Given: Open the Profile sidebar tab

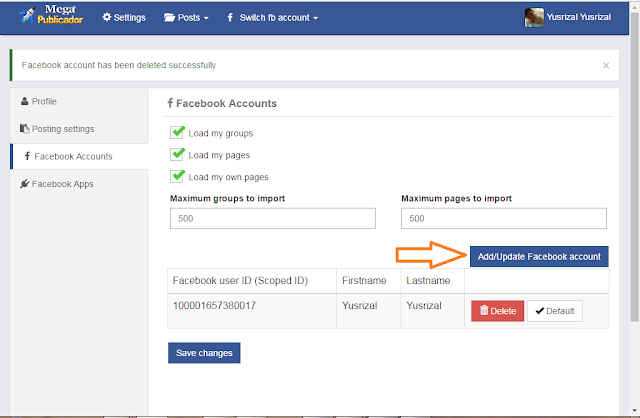Looking at the screenshot, I should pyautogui.click(x=79, y=101).
